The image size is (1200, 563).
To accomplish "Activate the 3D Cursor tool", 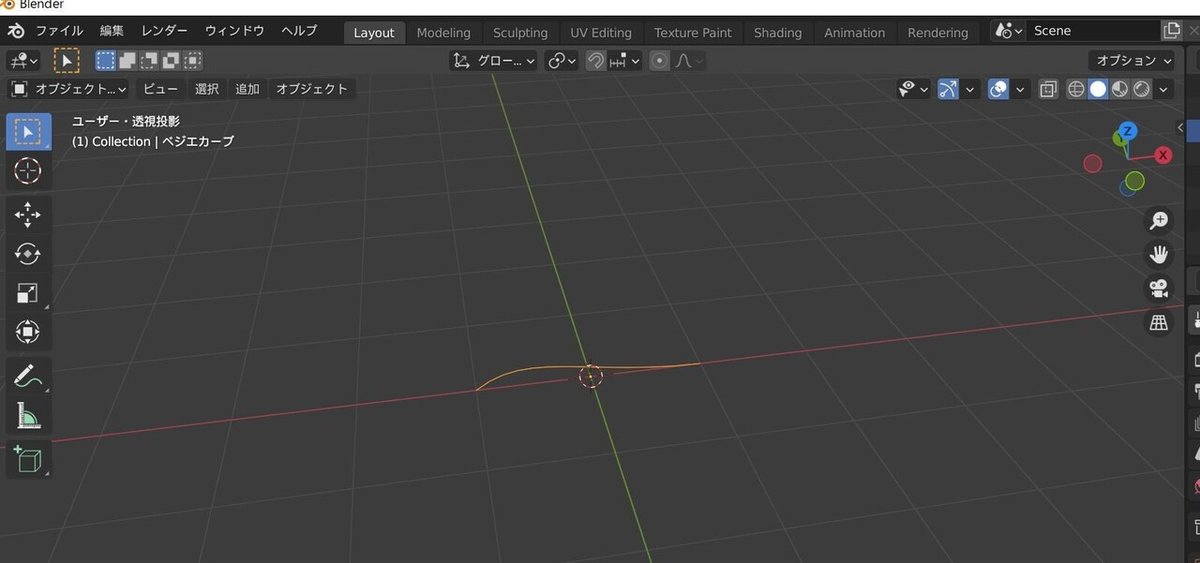I will [x=28, y=171].
